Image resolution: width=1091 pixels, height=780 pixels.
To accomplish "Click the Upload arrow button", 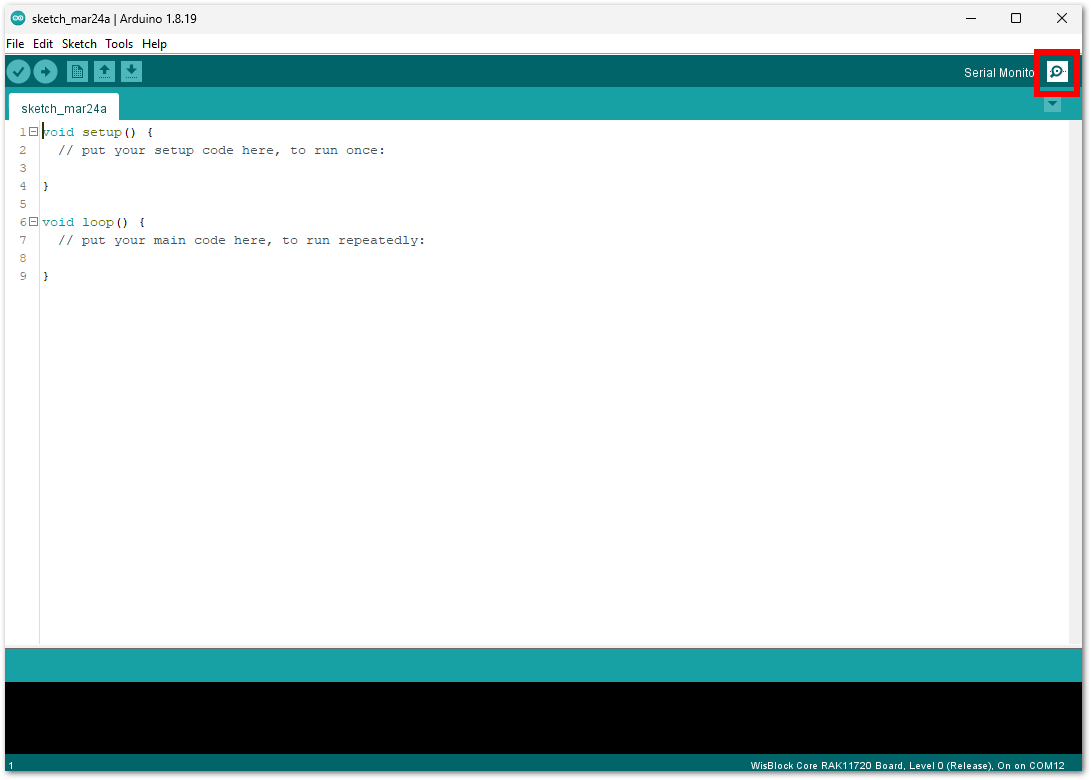I will pyautogui.click(x=46, y=72).
